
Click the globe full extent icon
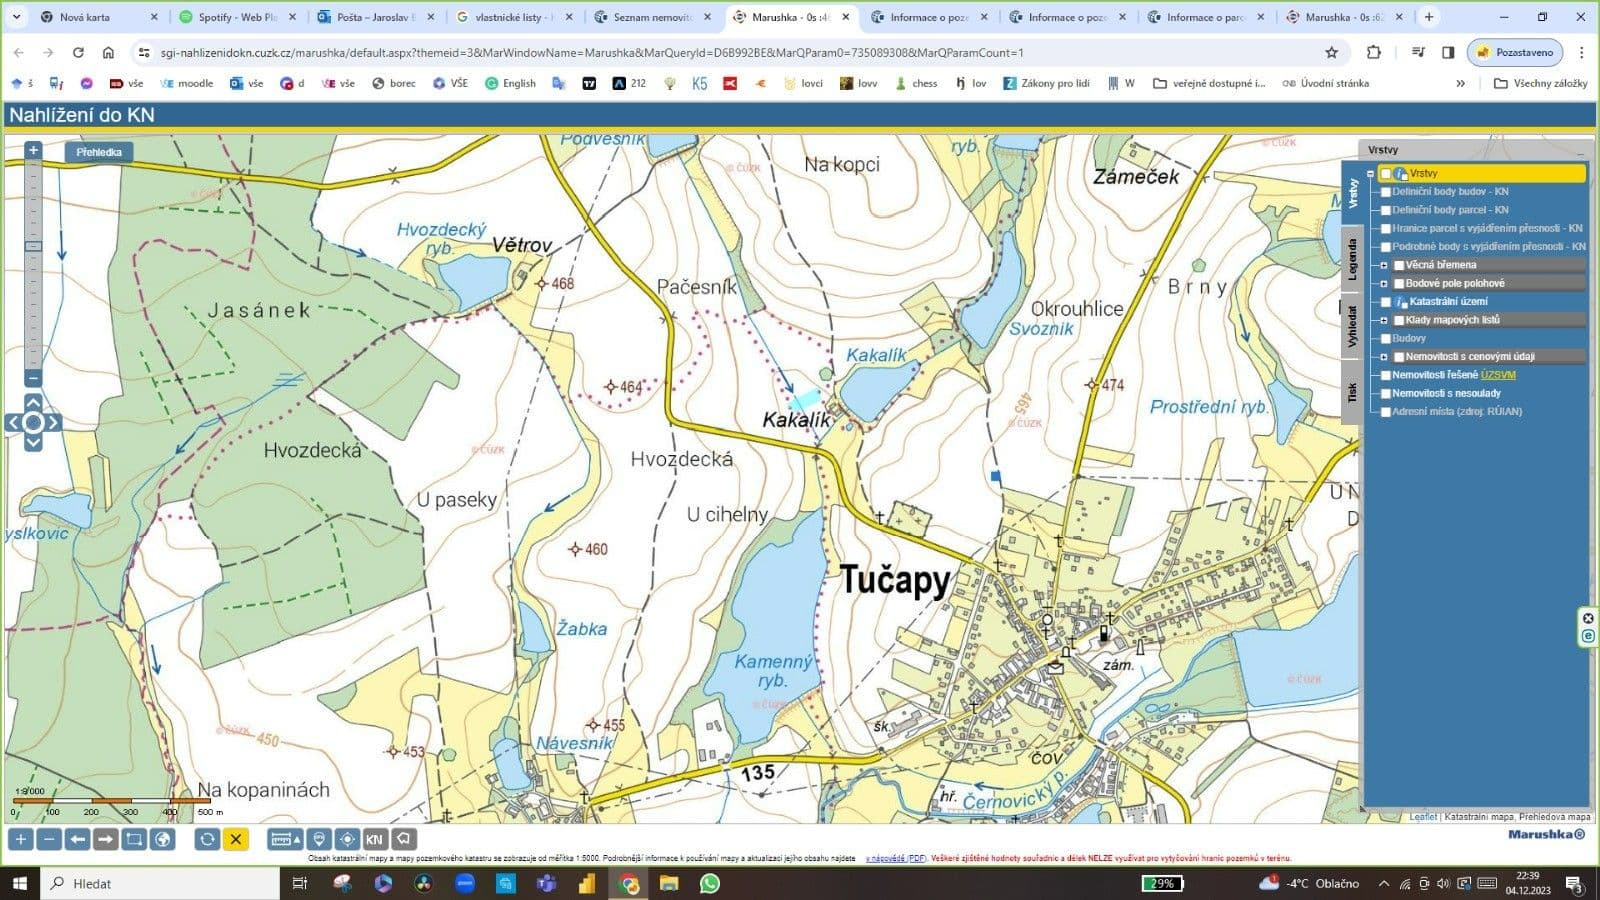point(162,839)
